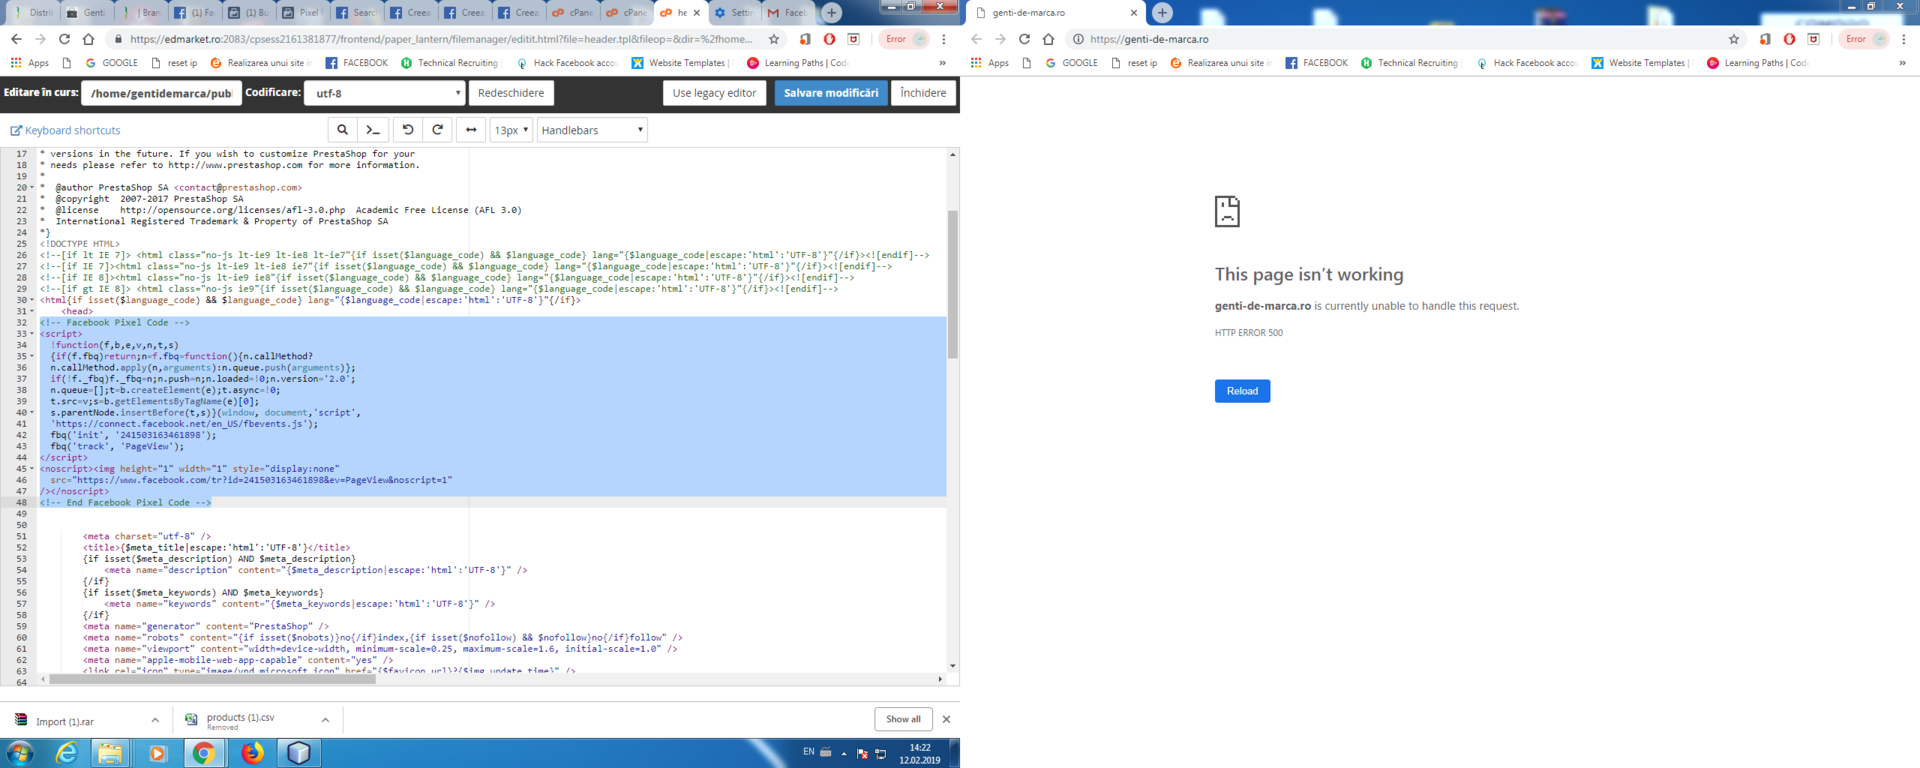Screen dimensions: 1920x768
Task: View site info icon for genti-de-marca.ro
Action: point(1078,39)
